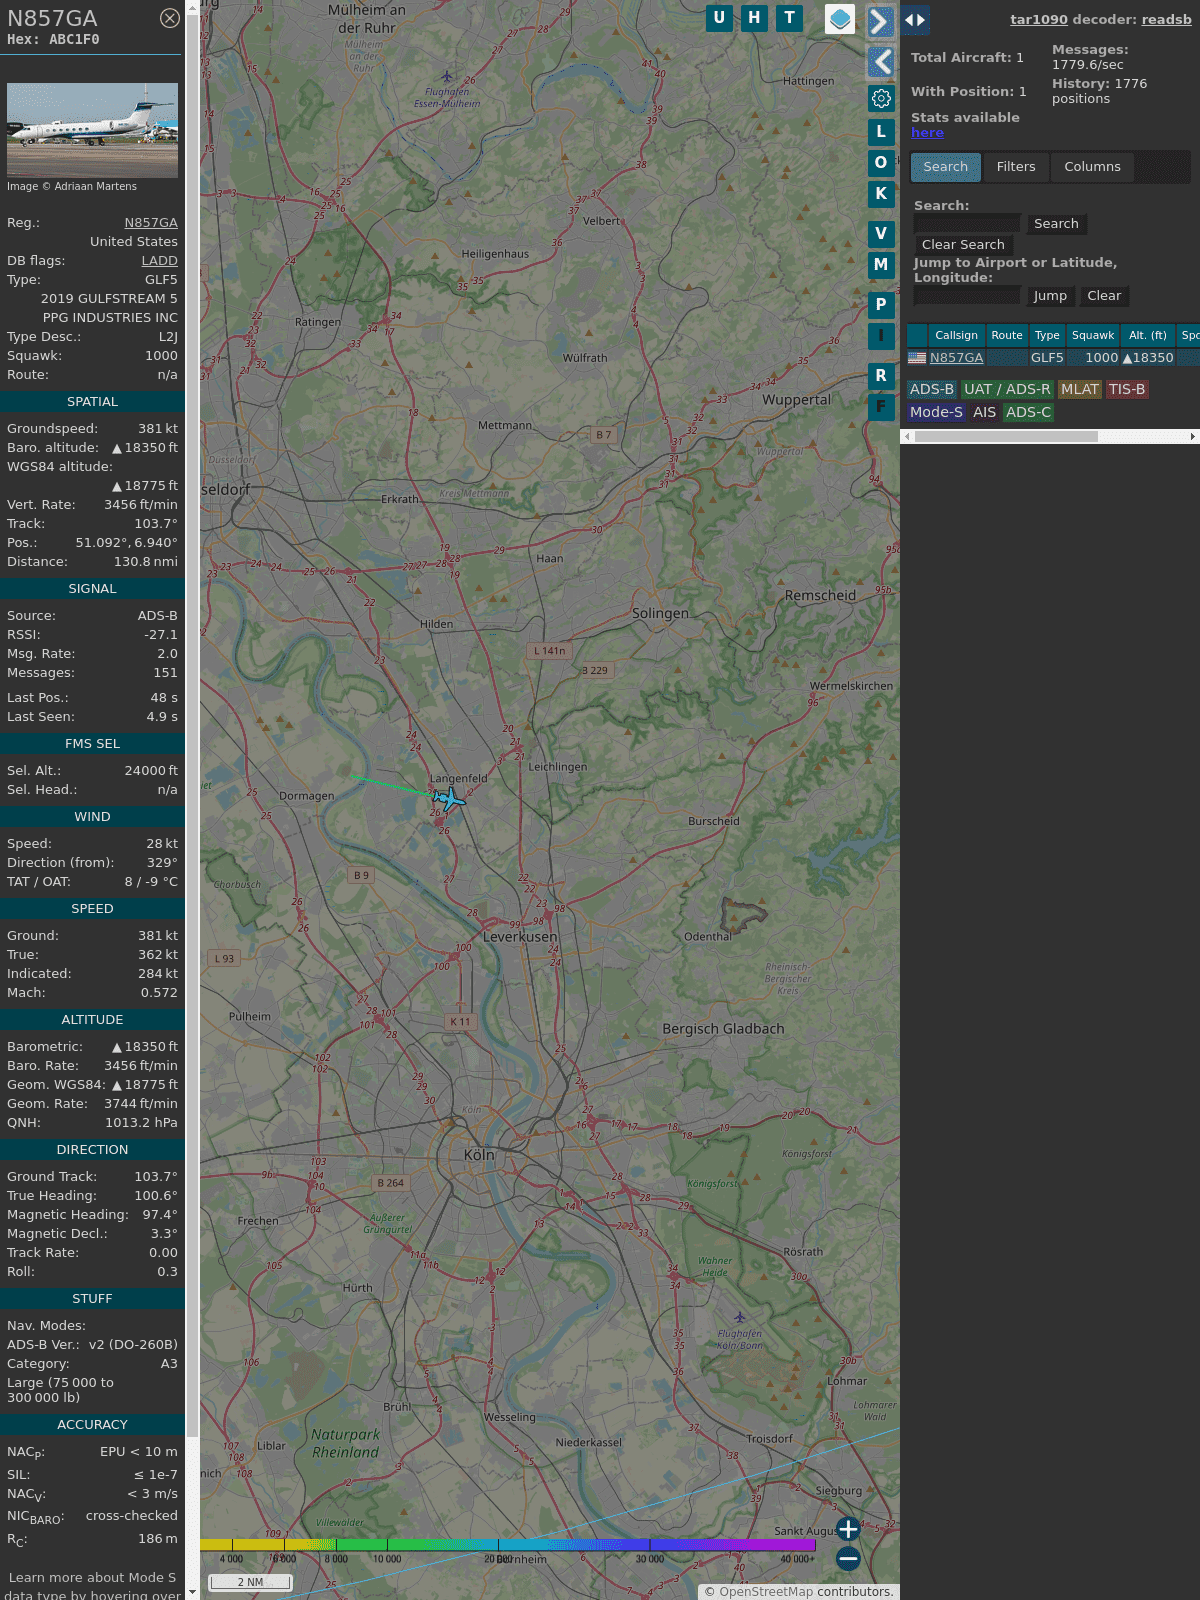Switch to the Filters tab

(x=1015, y=167)
